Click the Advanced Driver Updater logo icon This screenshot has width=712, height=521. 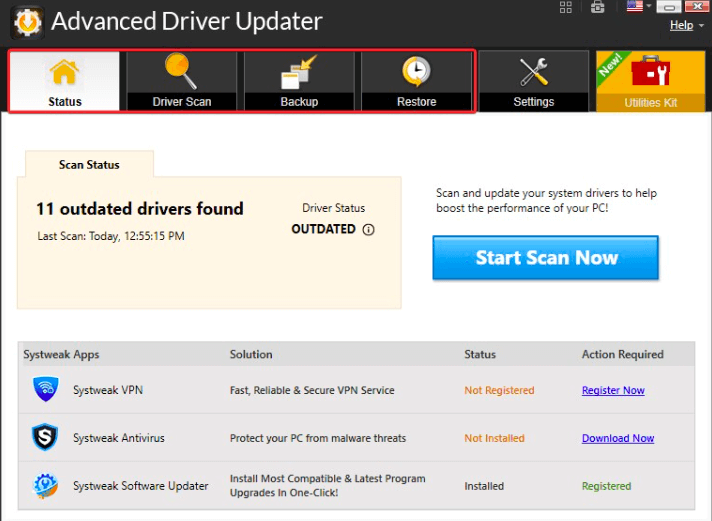click(x=27, y=22)
